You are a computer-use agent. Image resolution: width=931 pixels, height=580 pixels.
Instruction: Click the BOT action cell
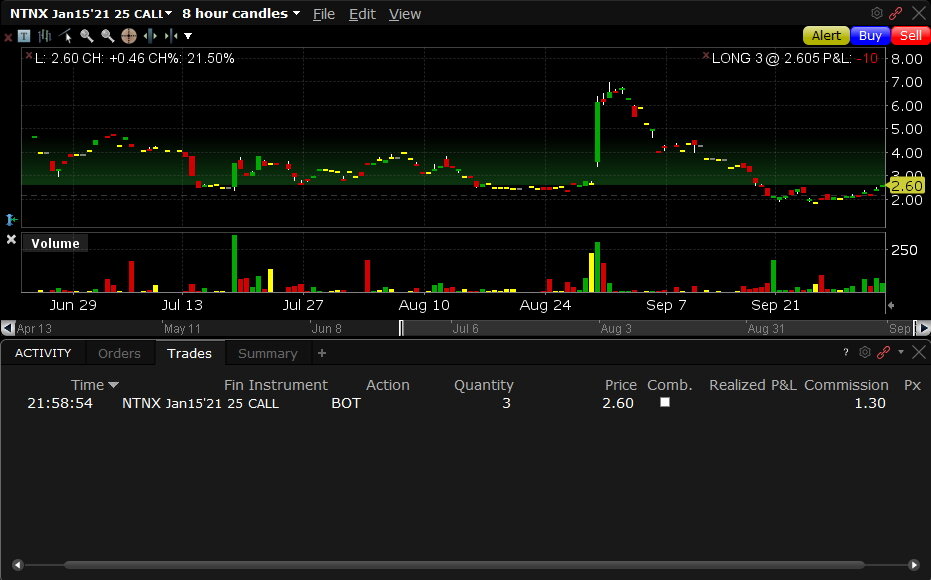click(x=346, y=404)
